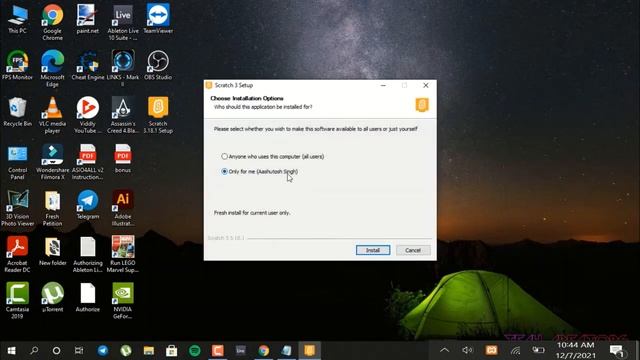Open Telegram from the taskbar

[x=103, y=351]
